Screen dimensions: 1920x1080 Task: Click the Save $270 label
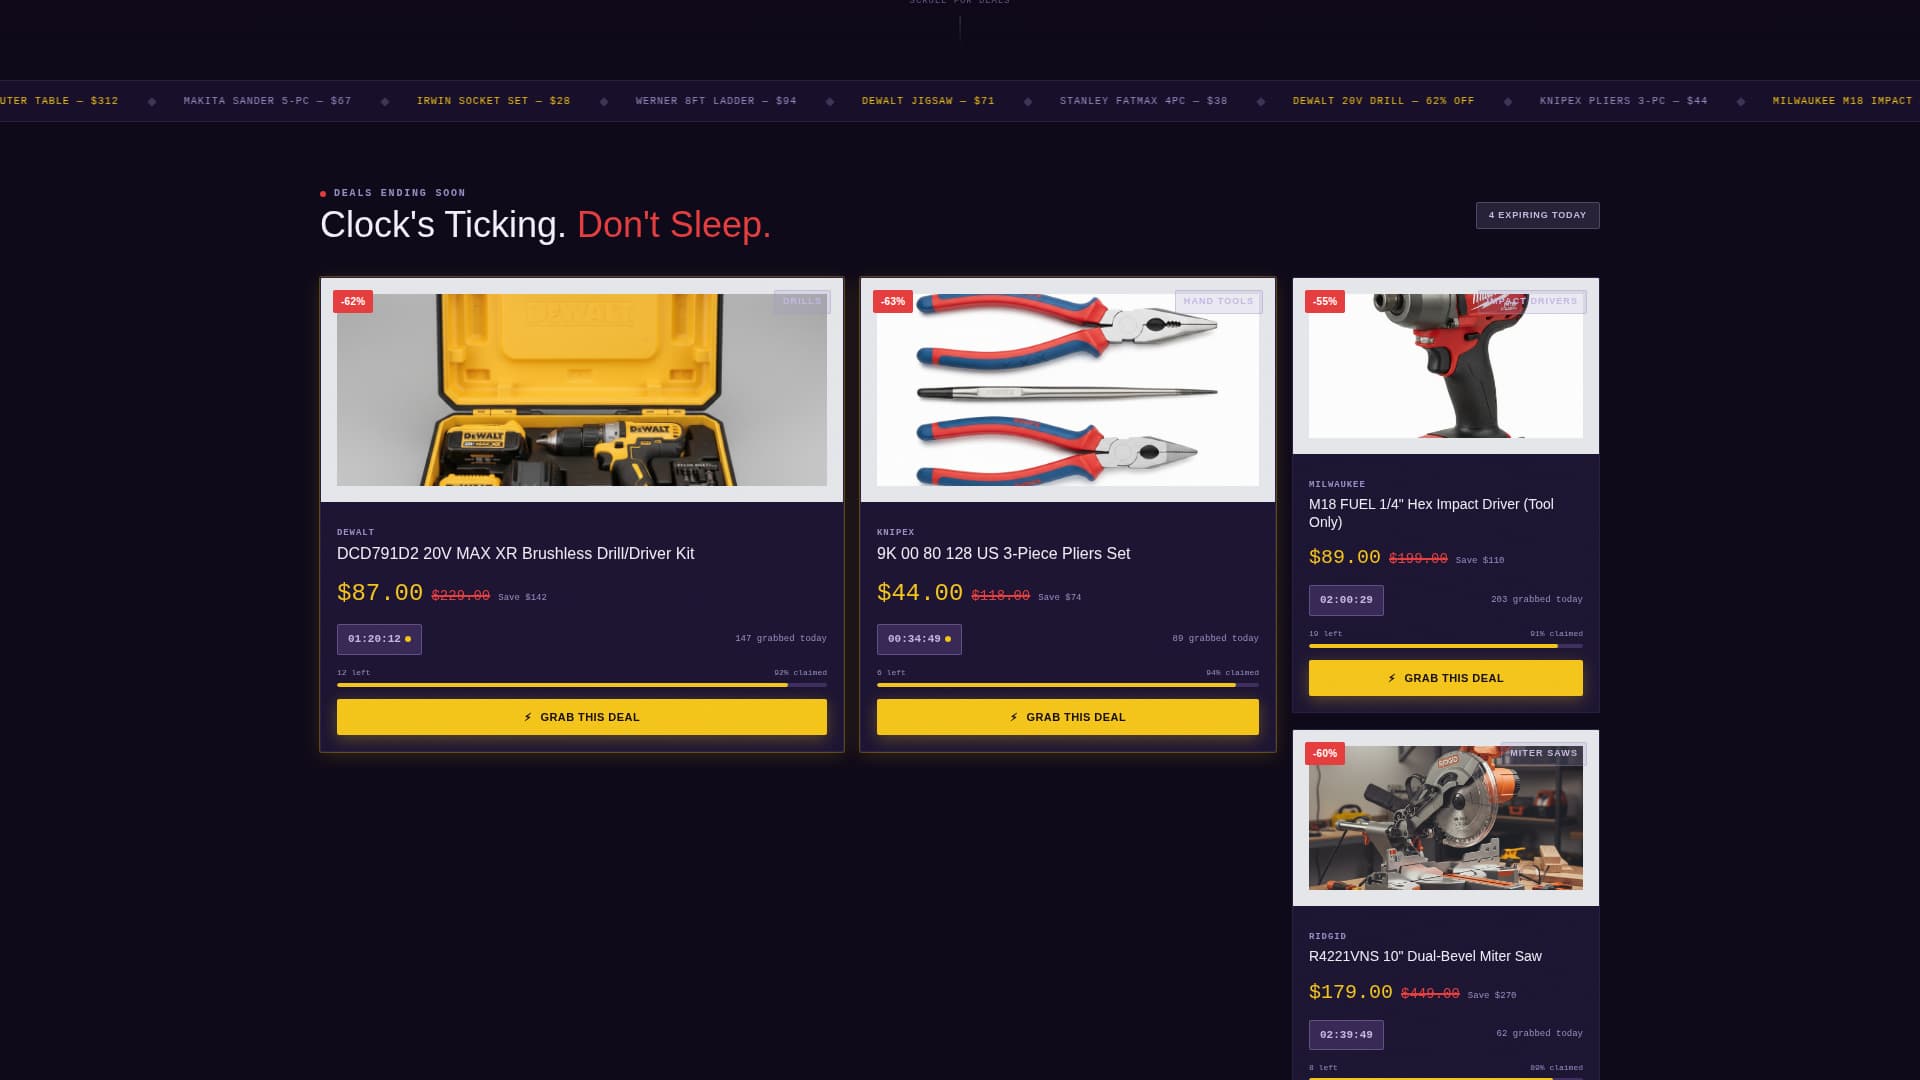click(x=1492, y=995)
